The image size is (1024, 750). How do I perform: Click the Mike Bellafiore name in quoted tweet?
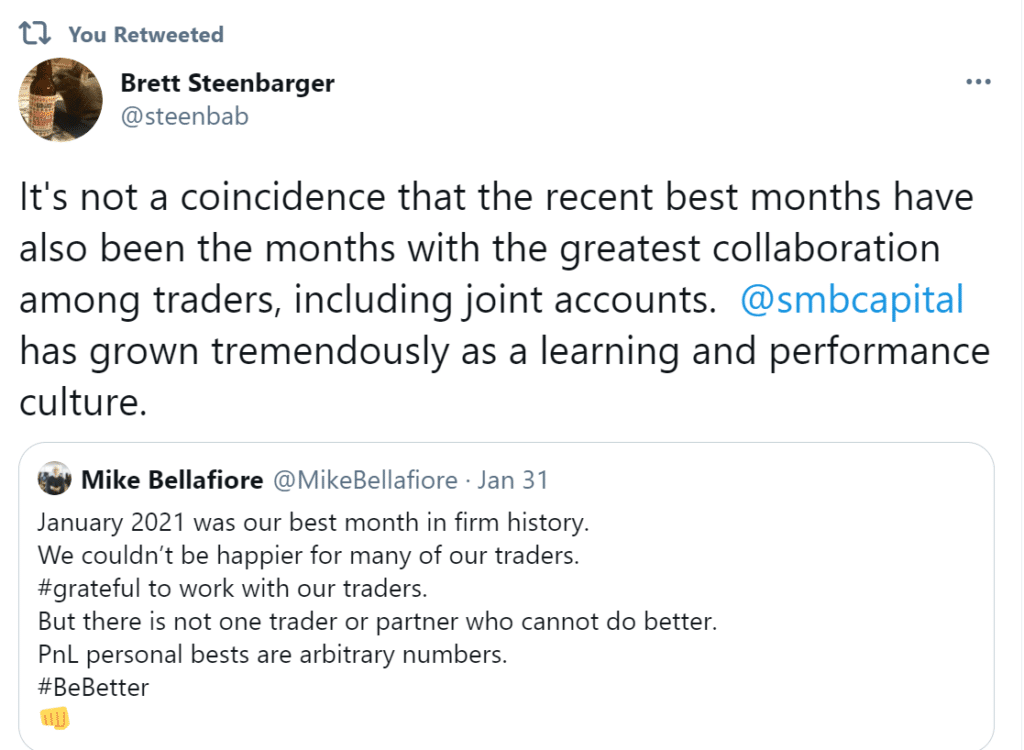(172, 480)
